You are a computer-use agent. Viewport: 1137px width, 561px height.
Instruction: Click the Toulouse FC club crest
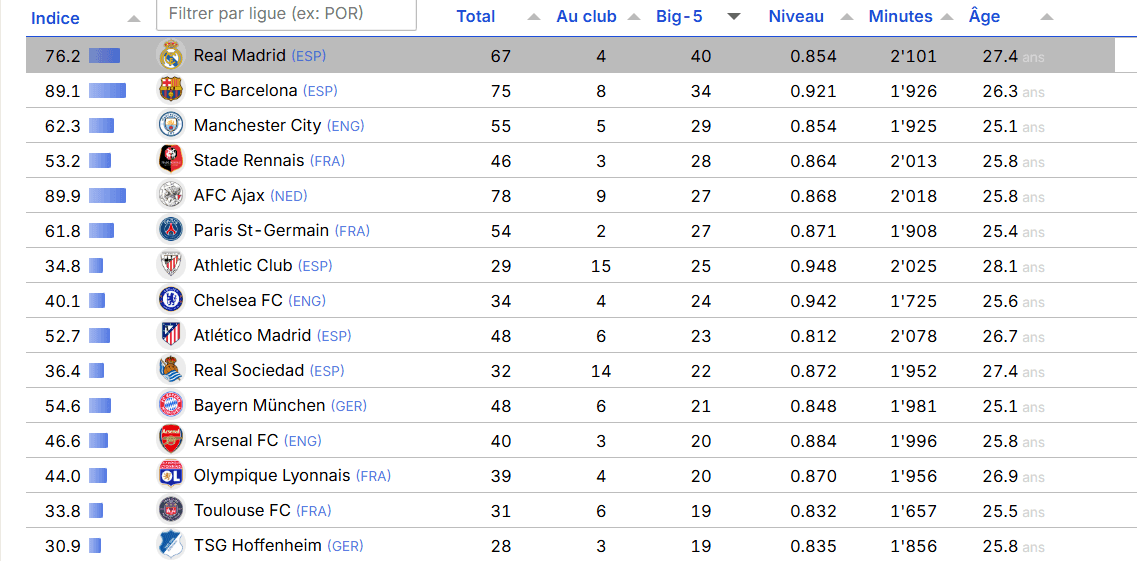click(171, 510)
